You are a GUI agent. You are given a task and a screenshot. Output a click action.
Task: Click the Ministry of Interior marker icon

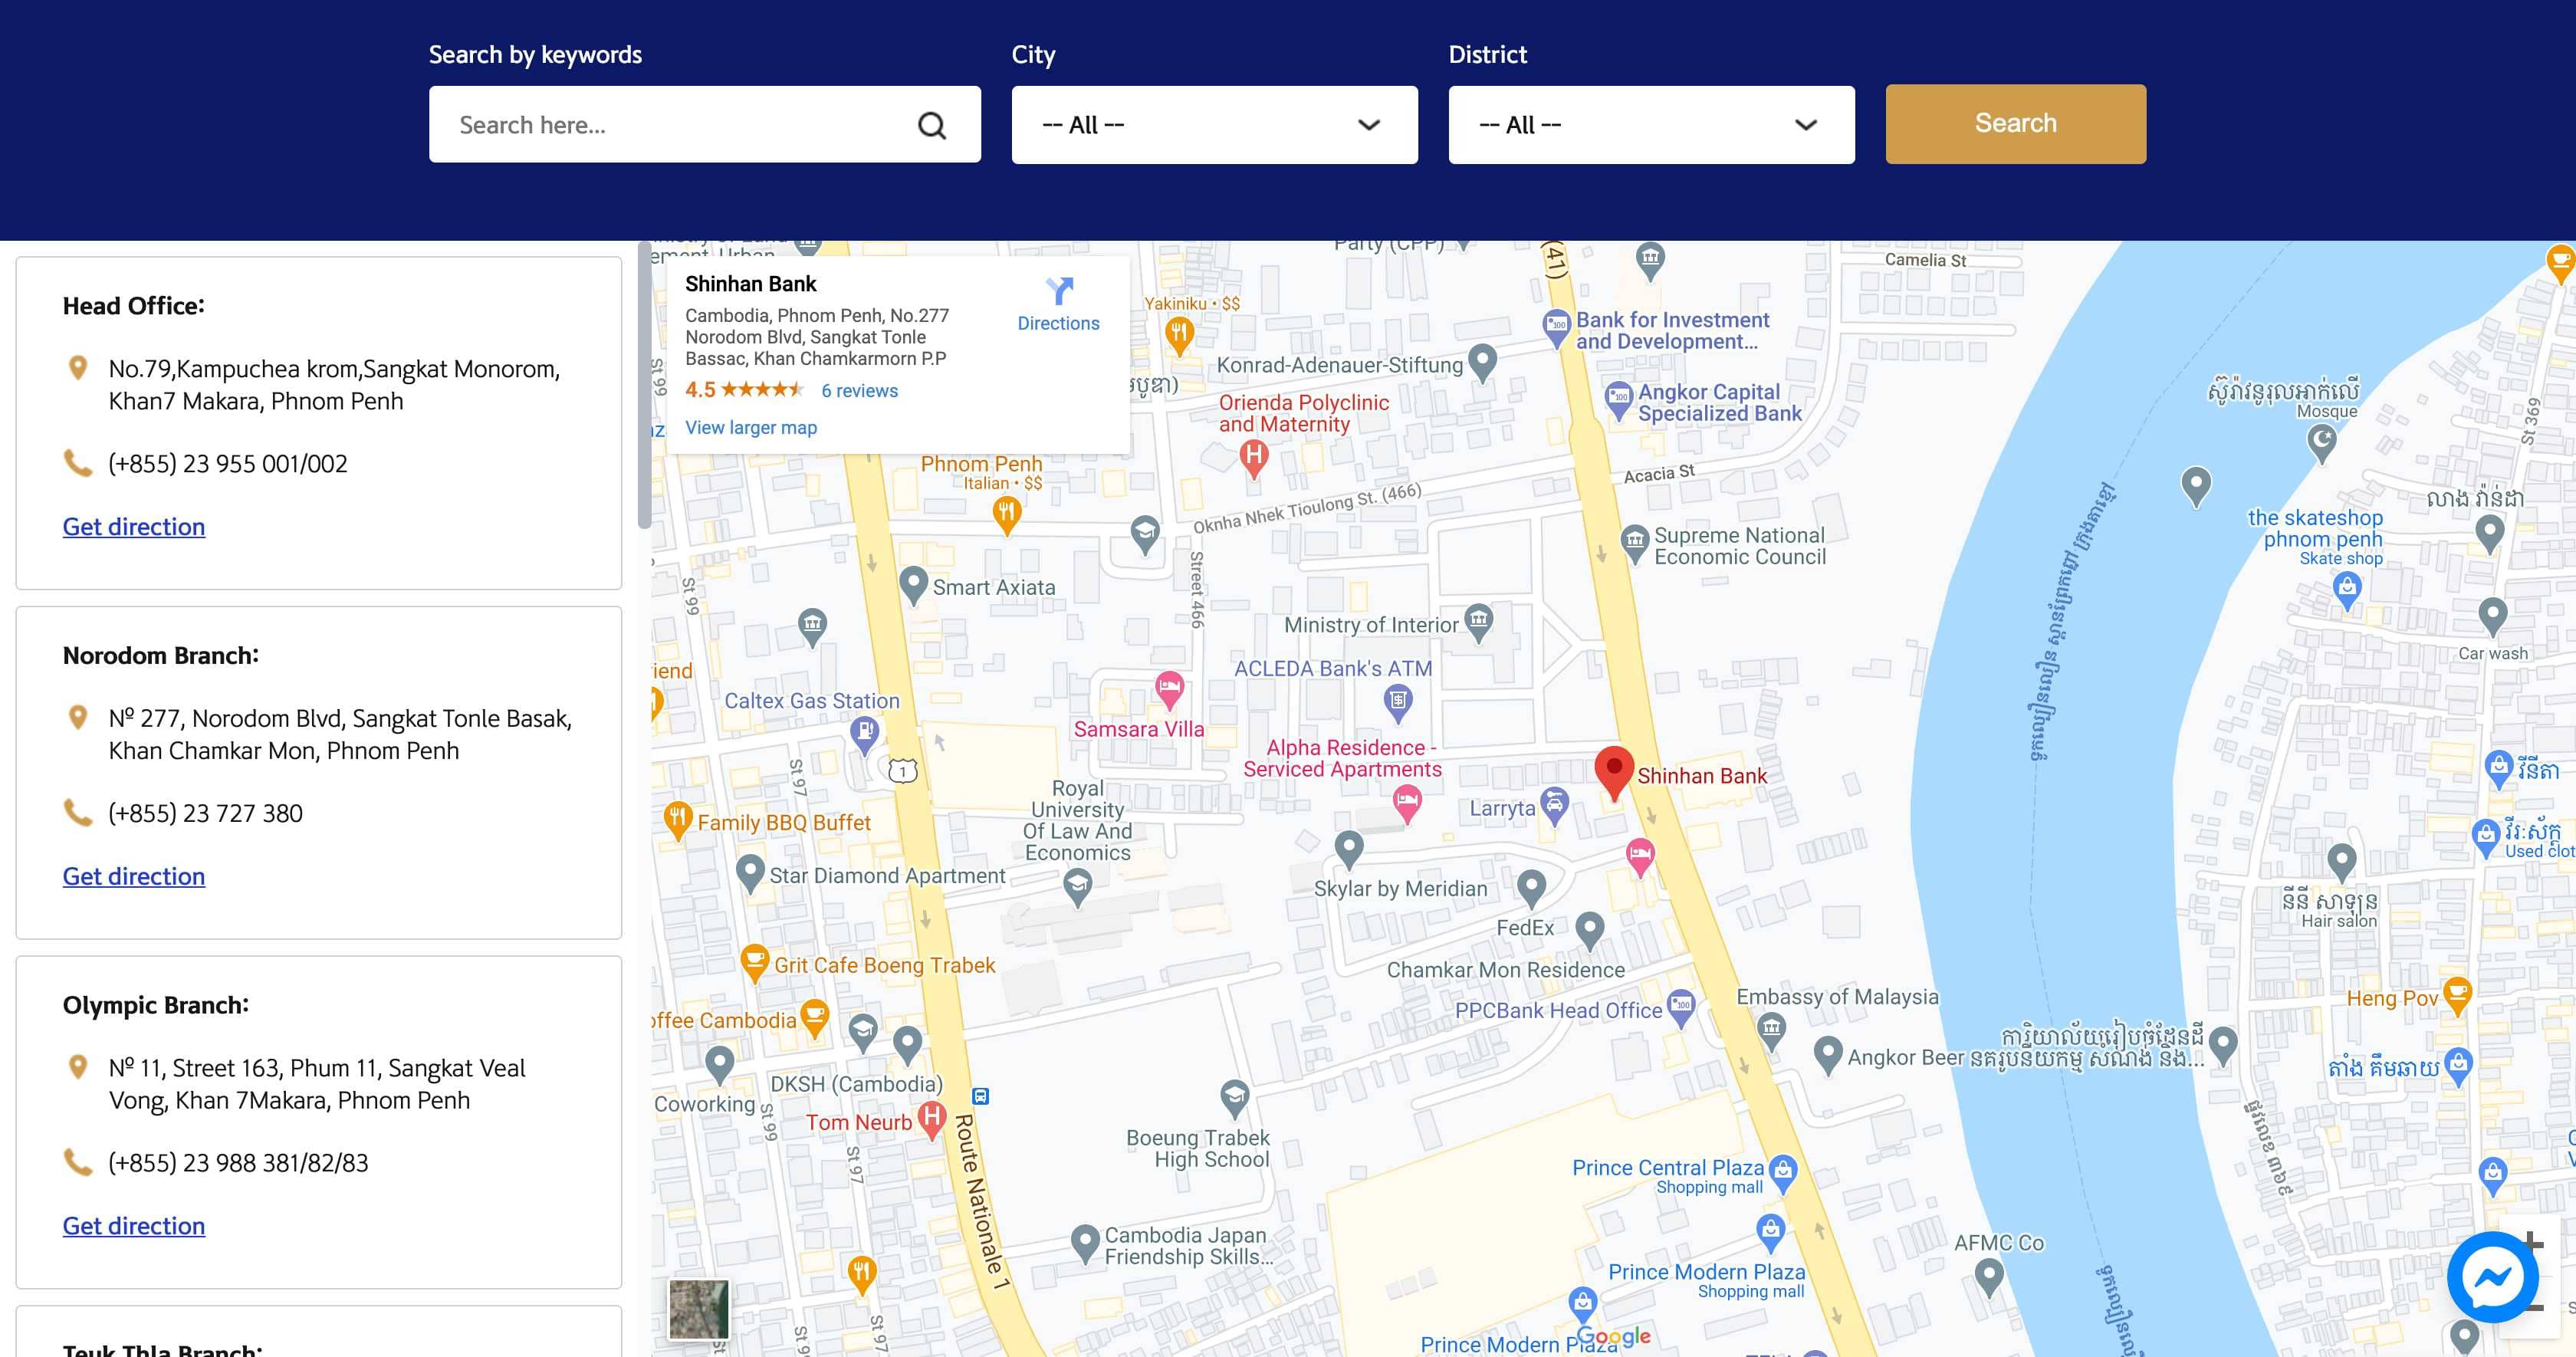coord(1478,620)
